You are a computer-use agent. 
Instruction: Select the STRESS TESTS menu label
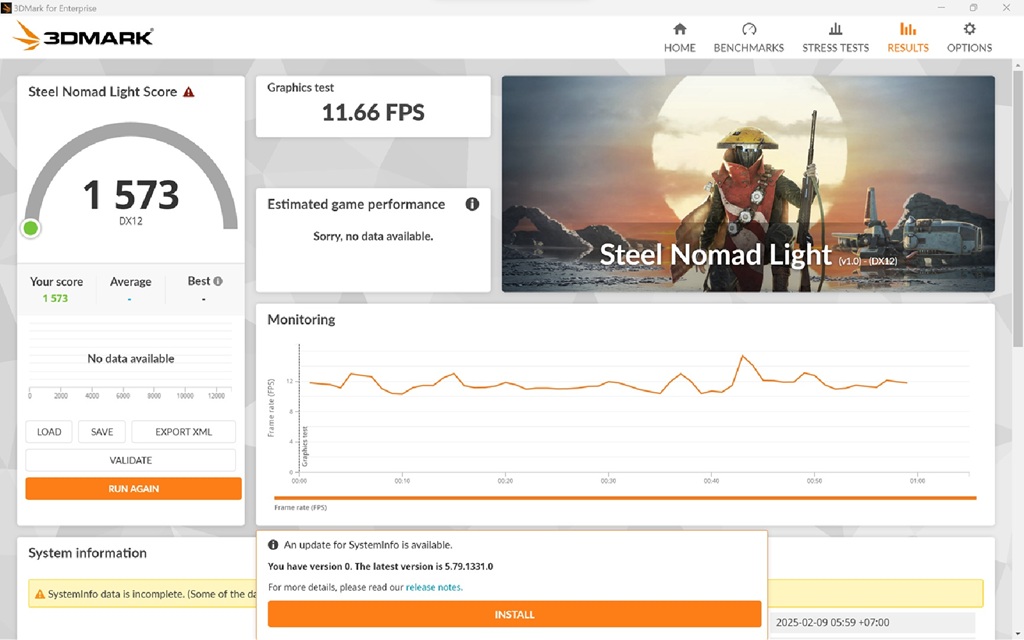(x=835, y=48)
